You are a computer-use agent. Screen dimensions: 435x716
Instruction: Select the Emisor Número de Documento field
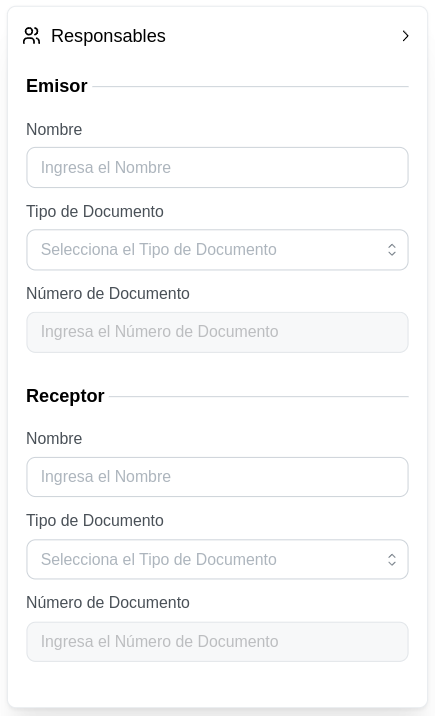tap(217, 332)
